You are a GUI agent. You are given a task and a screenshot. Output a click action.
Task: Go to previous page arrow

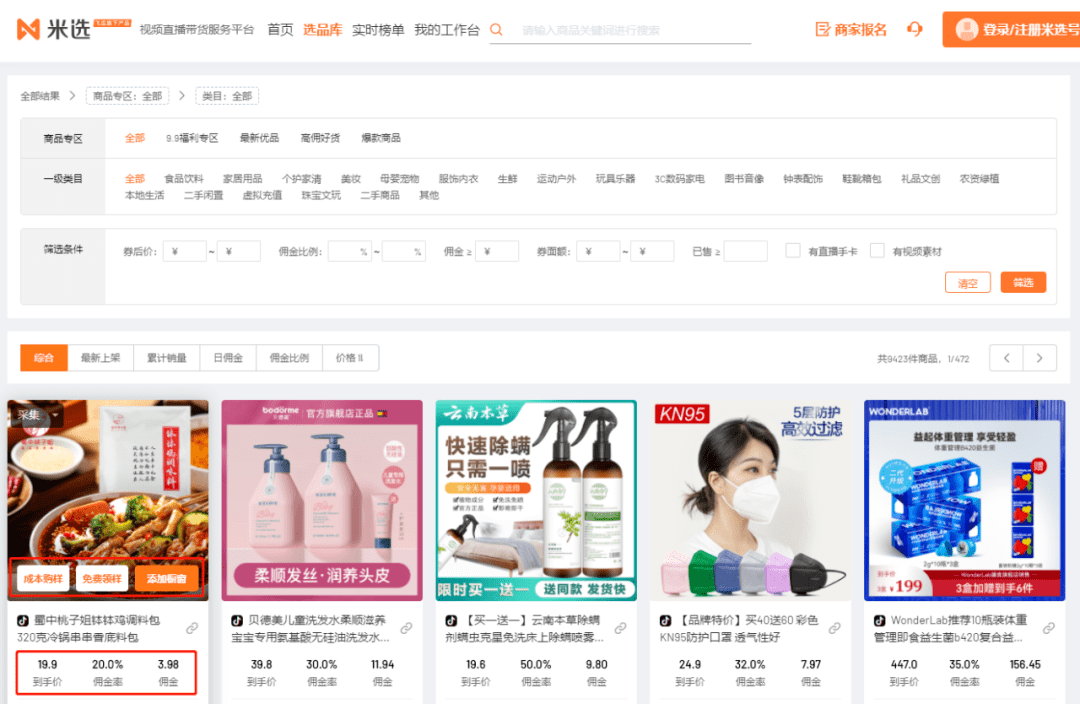click(x=1006, y=358)
